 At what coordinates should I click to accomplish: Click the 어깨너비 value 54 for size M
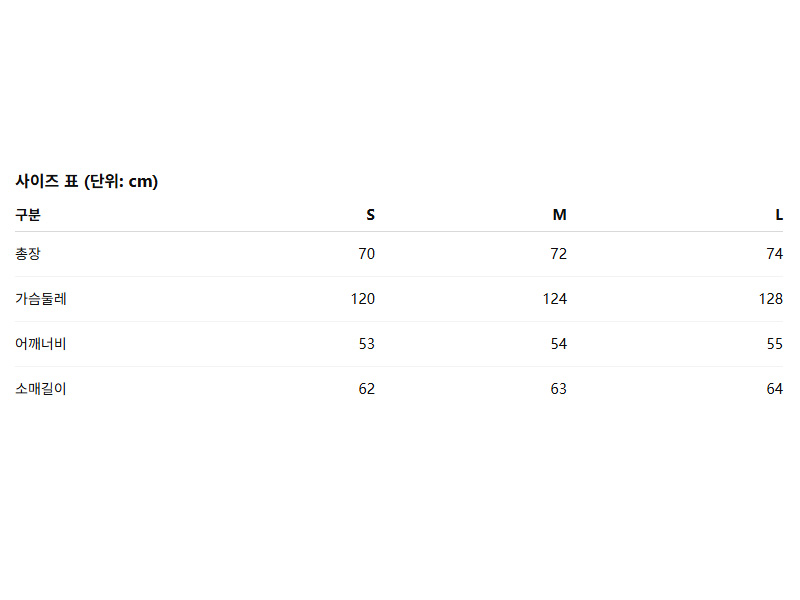[x=558, y=344]
